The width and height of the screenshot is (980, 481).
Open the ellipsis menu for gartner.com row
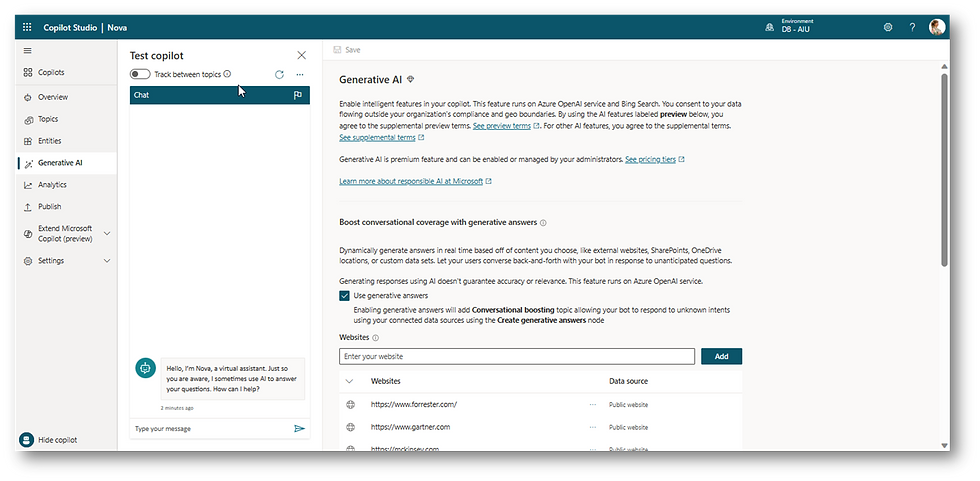[x=592, y=427]
